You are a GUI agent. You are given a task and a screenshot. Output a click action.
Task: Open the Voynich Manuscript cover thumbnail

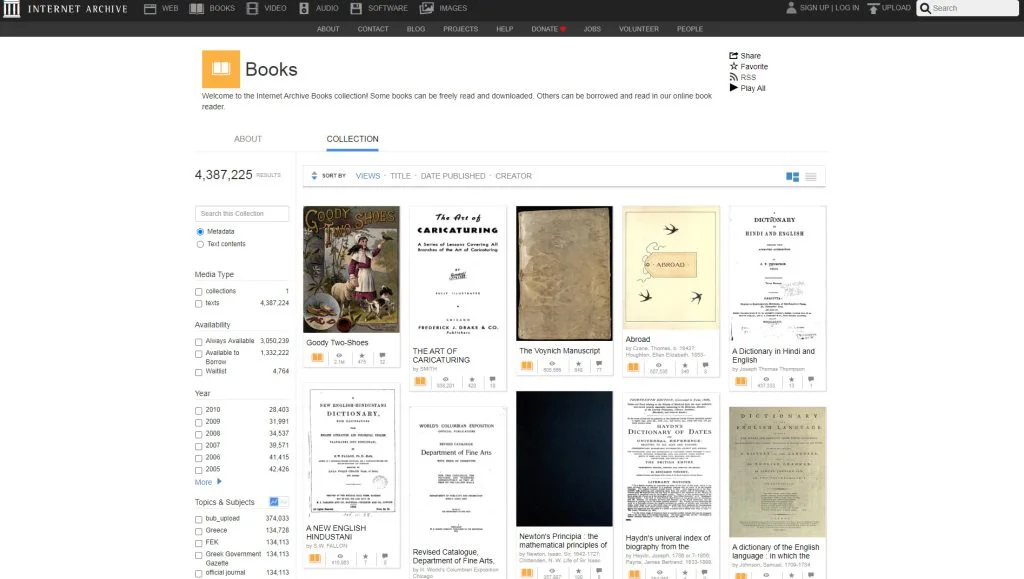564,273
